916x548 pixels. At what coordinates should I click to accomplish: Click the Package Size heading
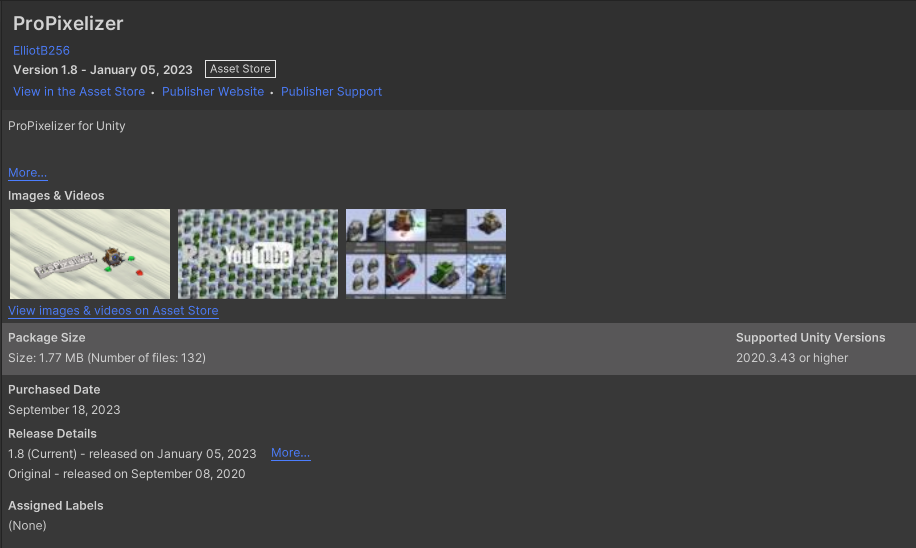(x=47, y=338)
